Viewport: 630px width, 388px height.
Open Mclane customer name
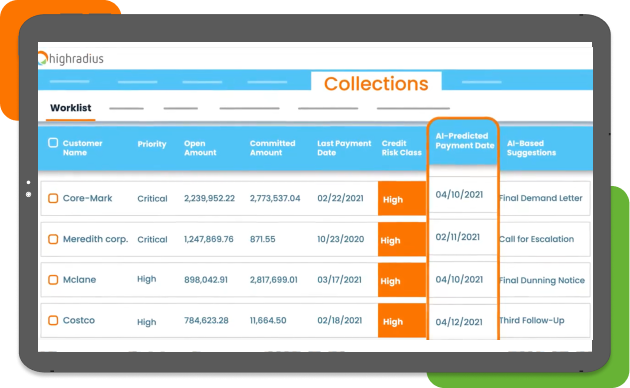click(80, 280)
